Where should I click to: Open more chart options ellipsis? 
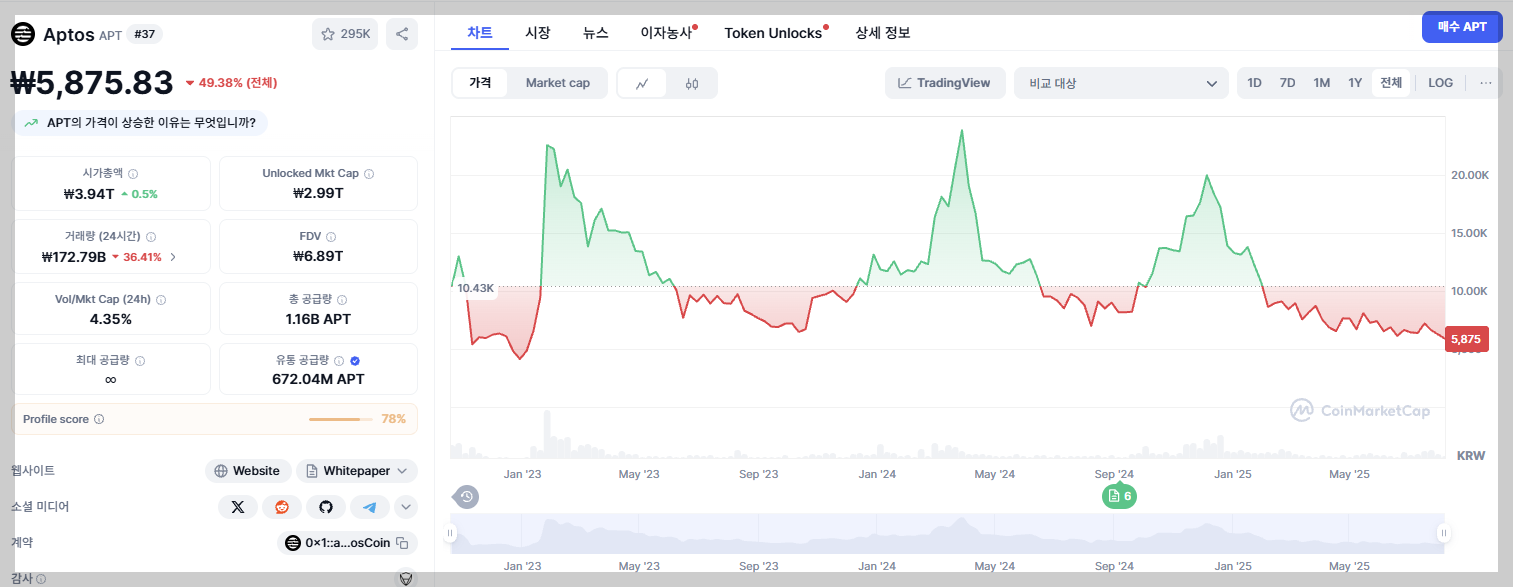coord(1485,83)
